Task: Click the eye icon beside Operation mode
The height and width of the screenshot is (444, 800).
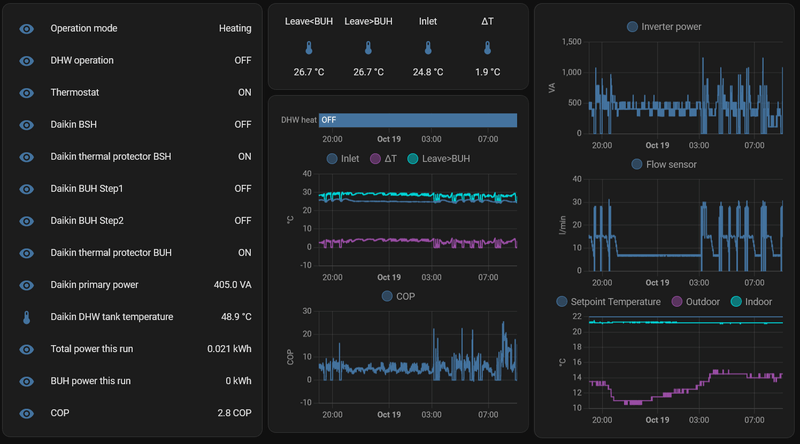Action: point(27,28)
